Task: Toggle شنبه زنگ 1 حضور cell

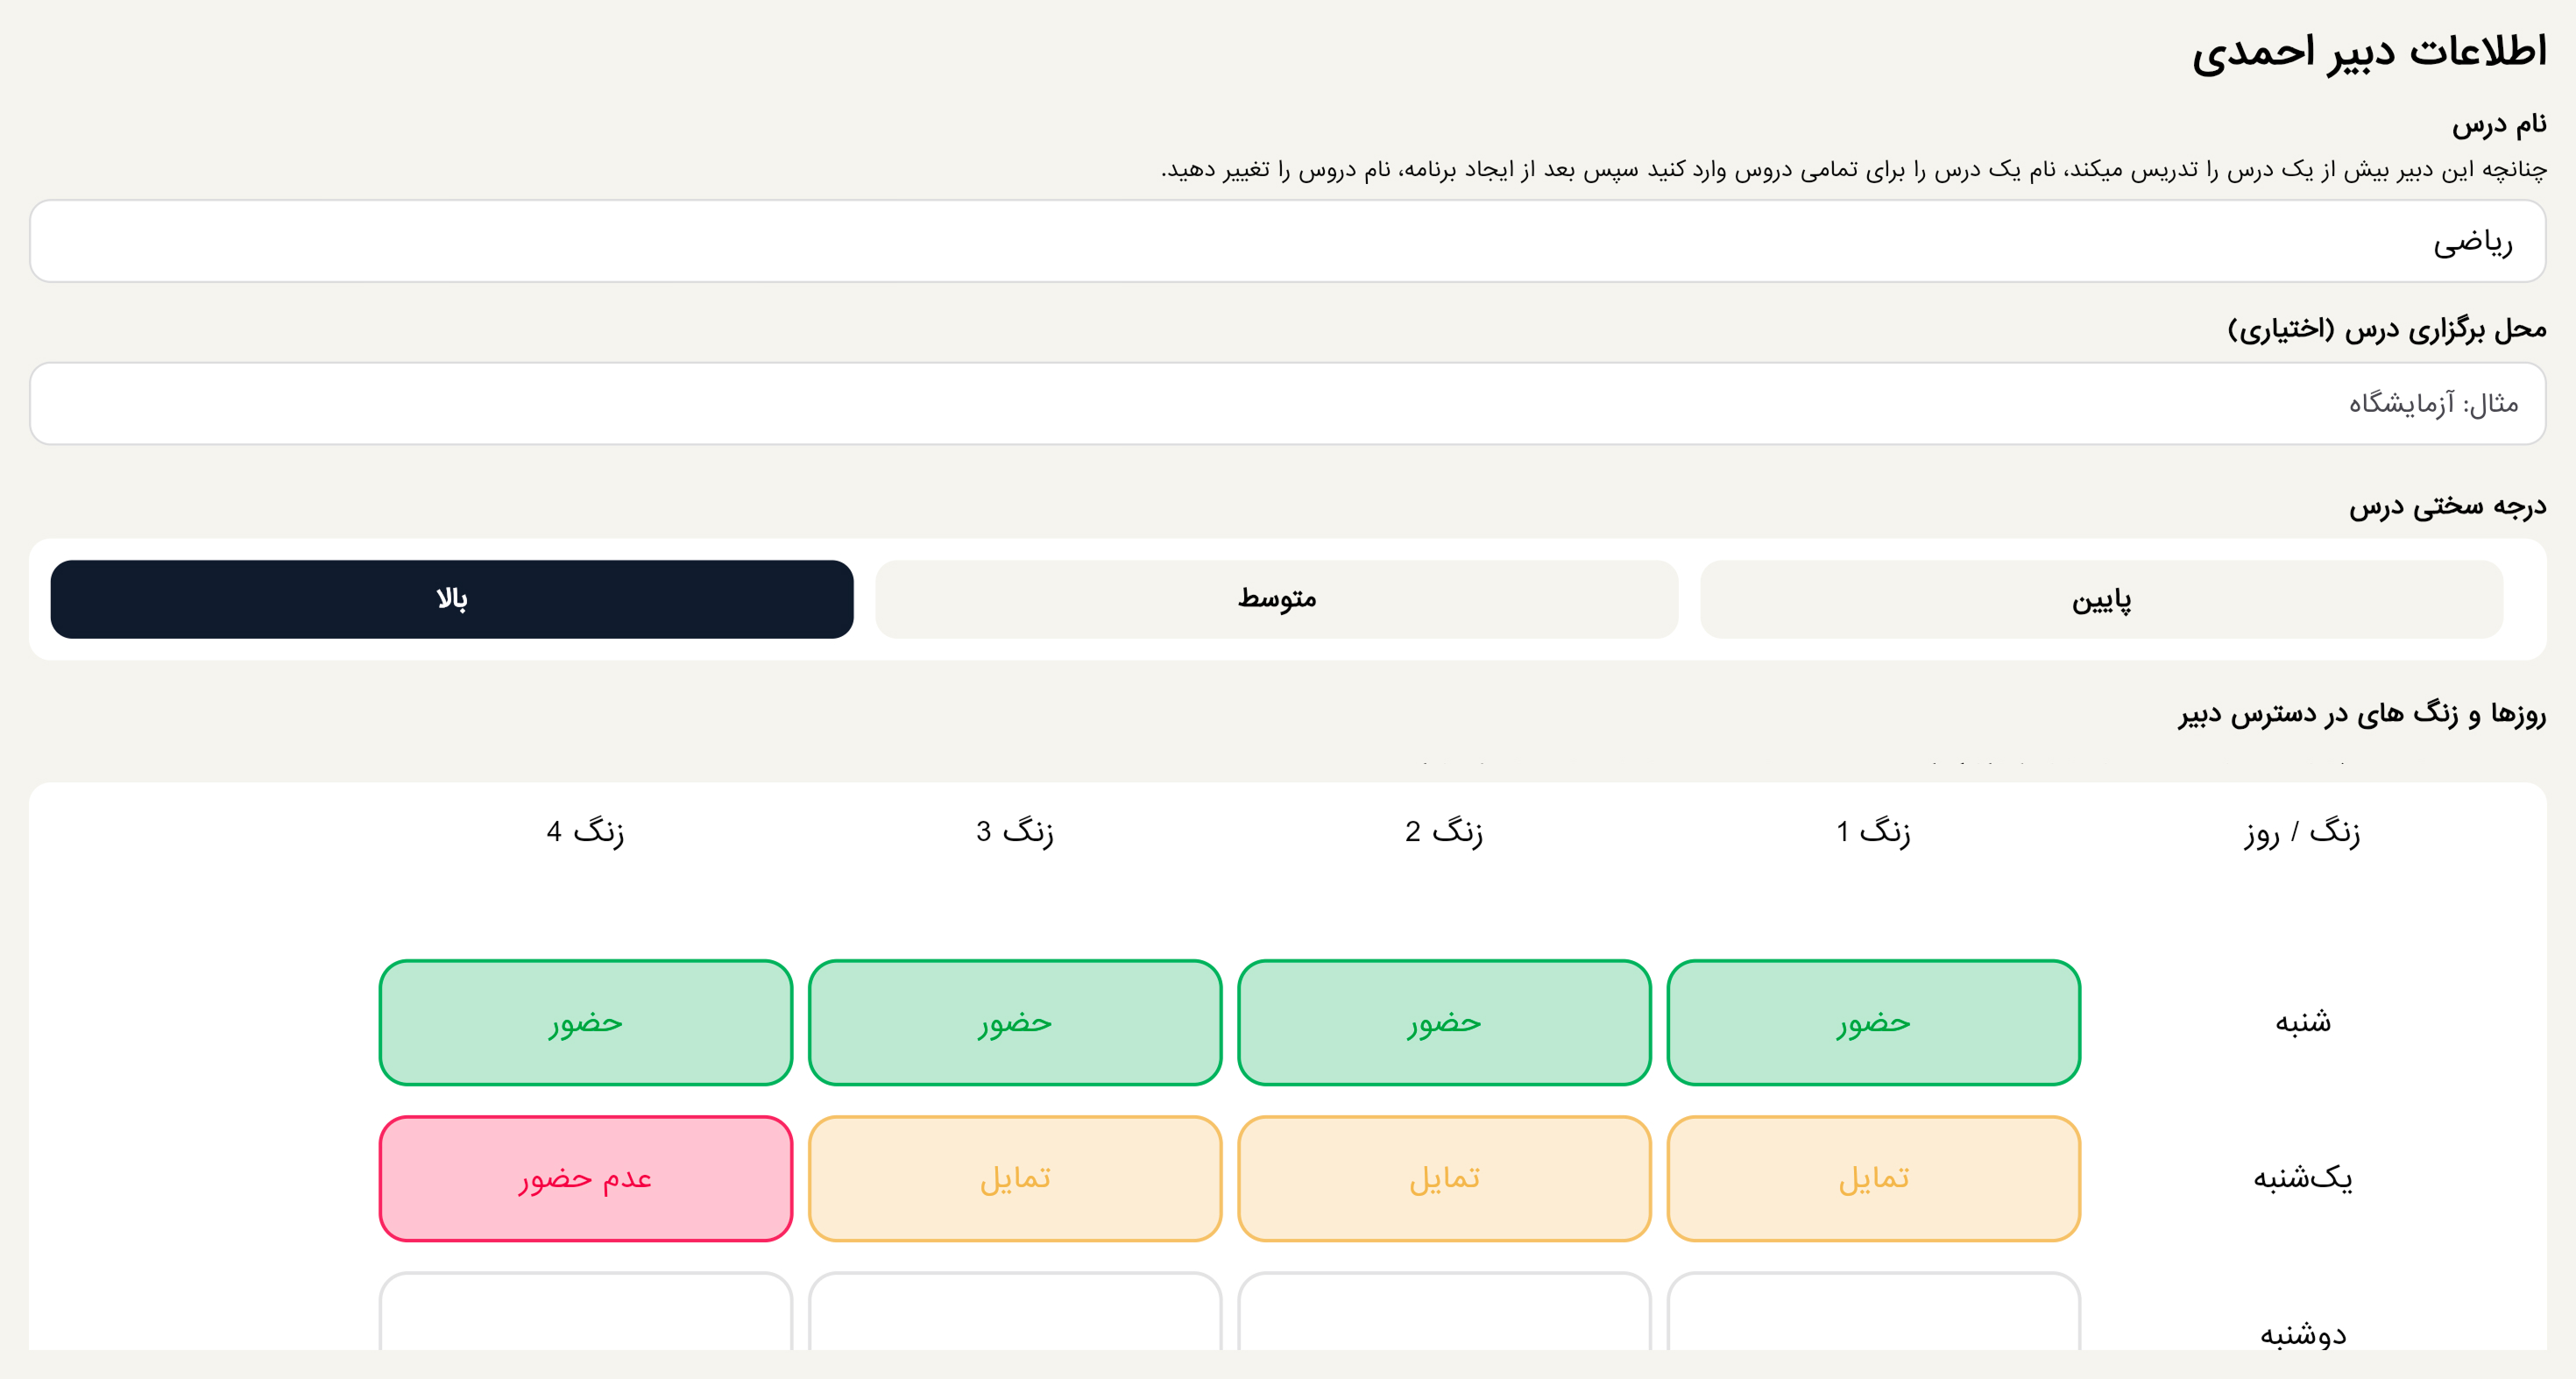Action: coord(1874,1022)
